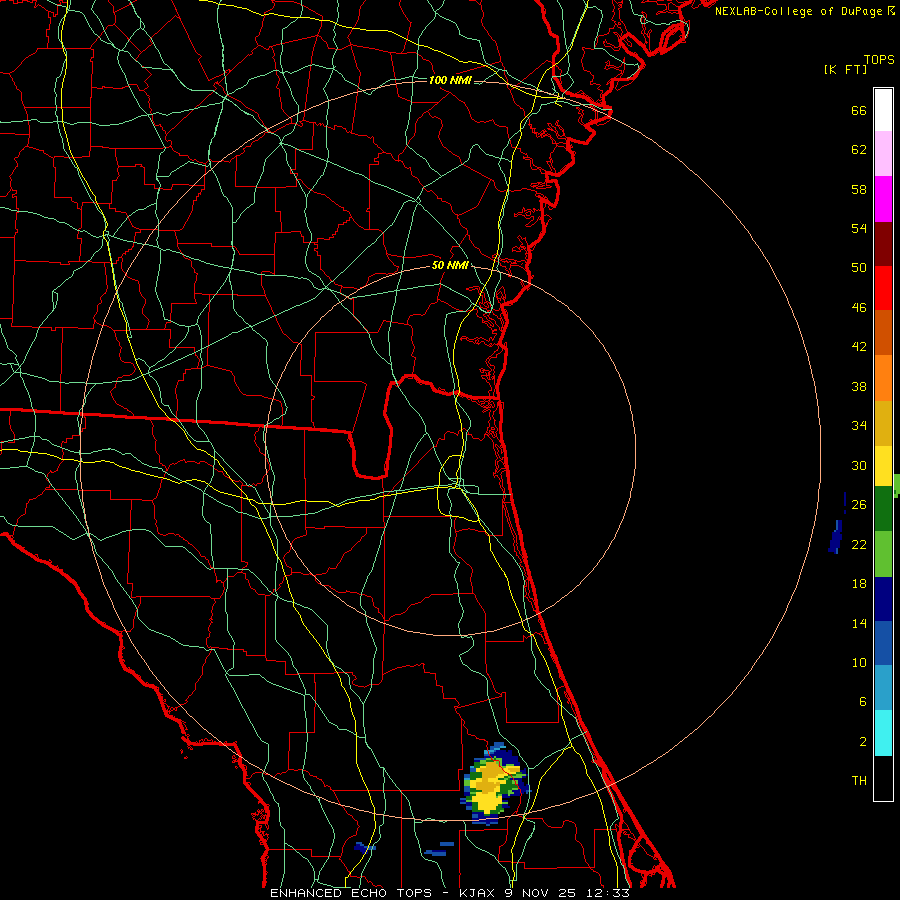This screenshot has width=900, height=900.
Task: Click the '58' legend value
Action: tap(859, 189)
